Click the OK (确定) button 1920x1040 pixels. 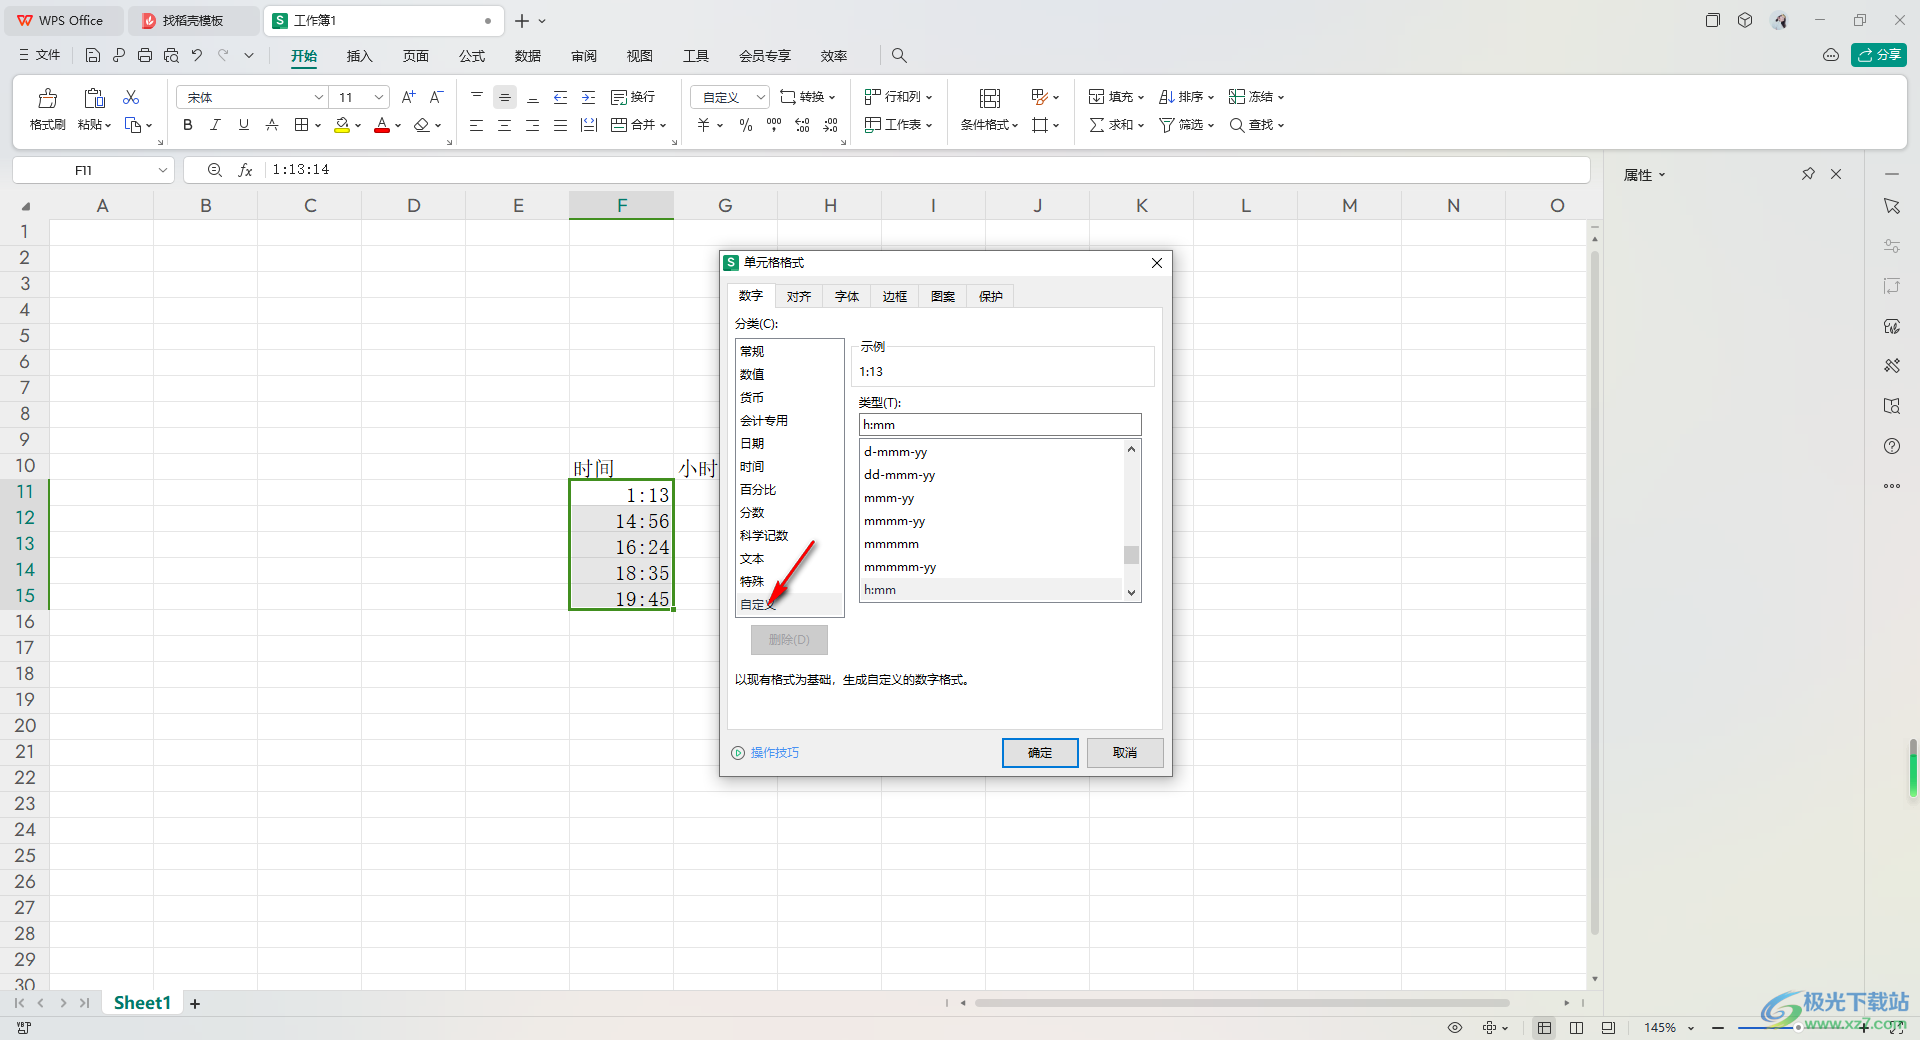[x=1040, y=753]
